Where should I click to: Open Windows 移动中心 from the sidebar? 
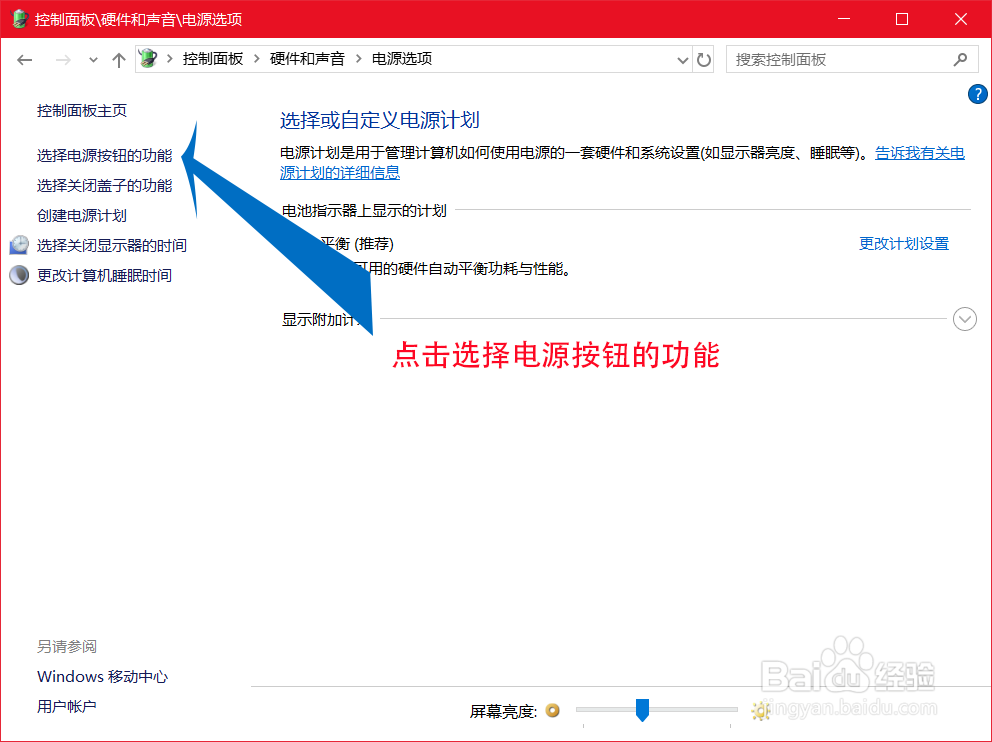(x=101, y=676)
